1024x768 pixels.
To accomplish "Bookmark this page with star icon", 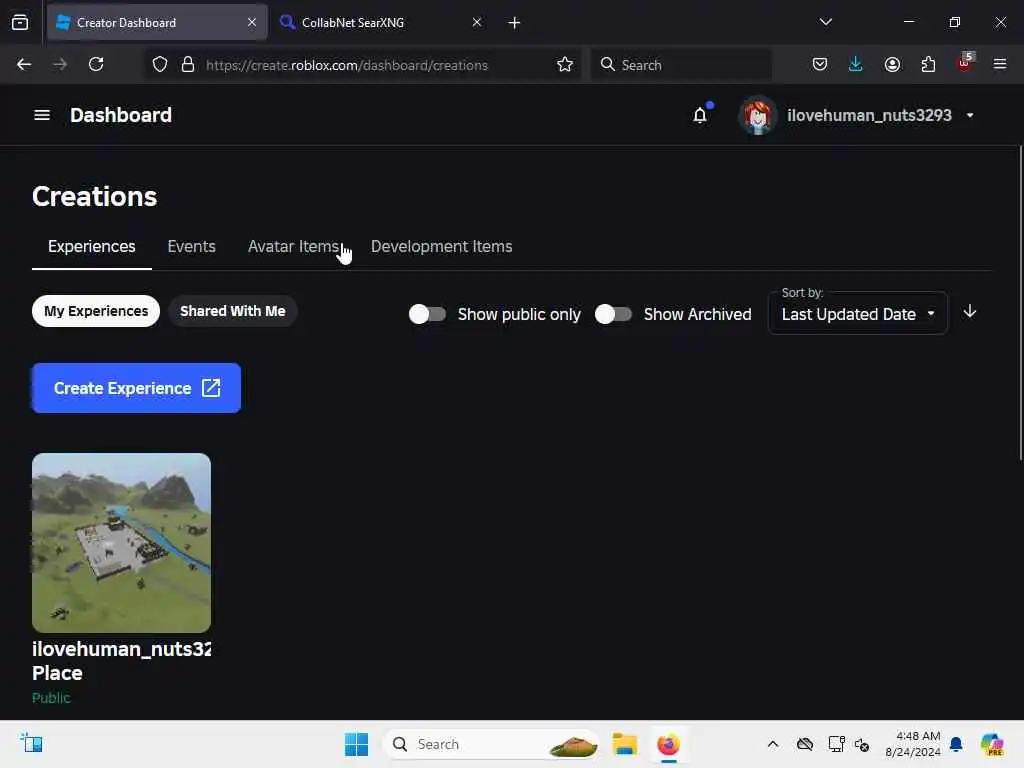I will tap(565, 64).
